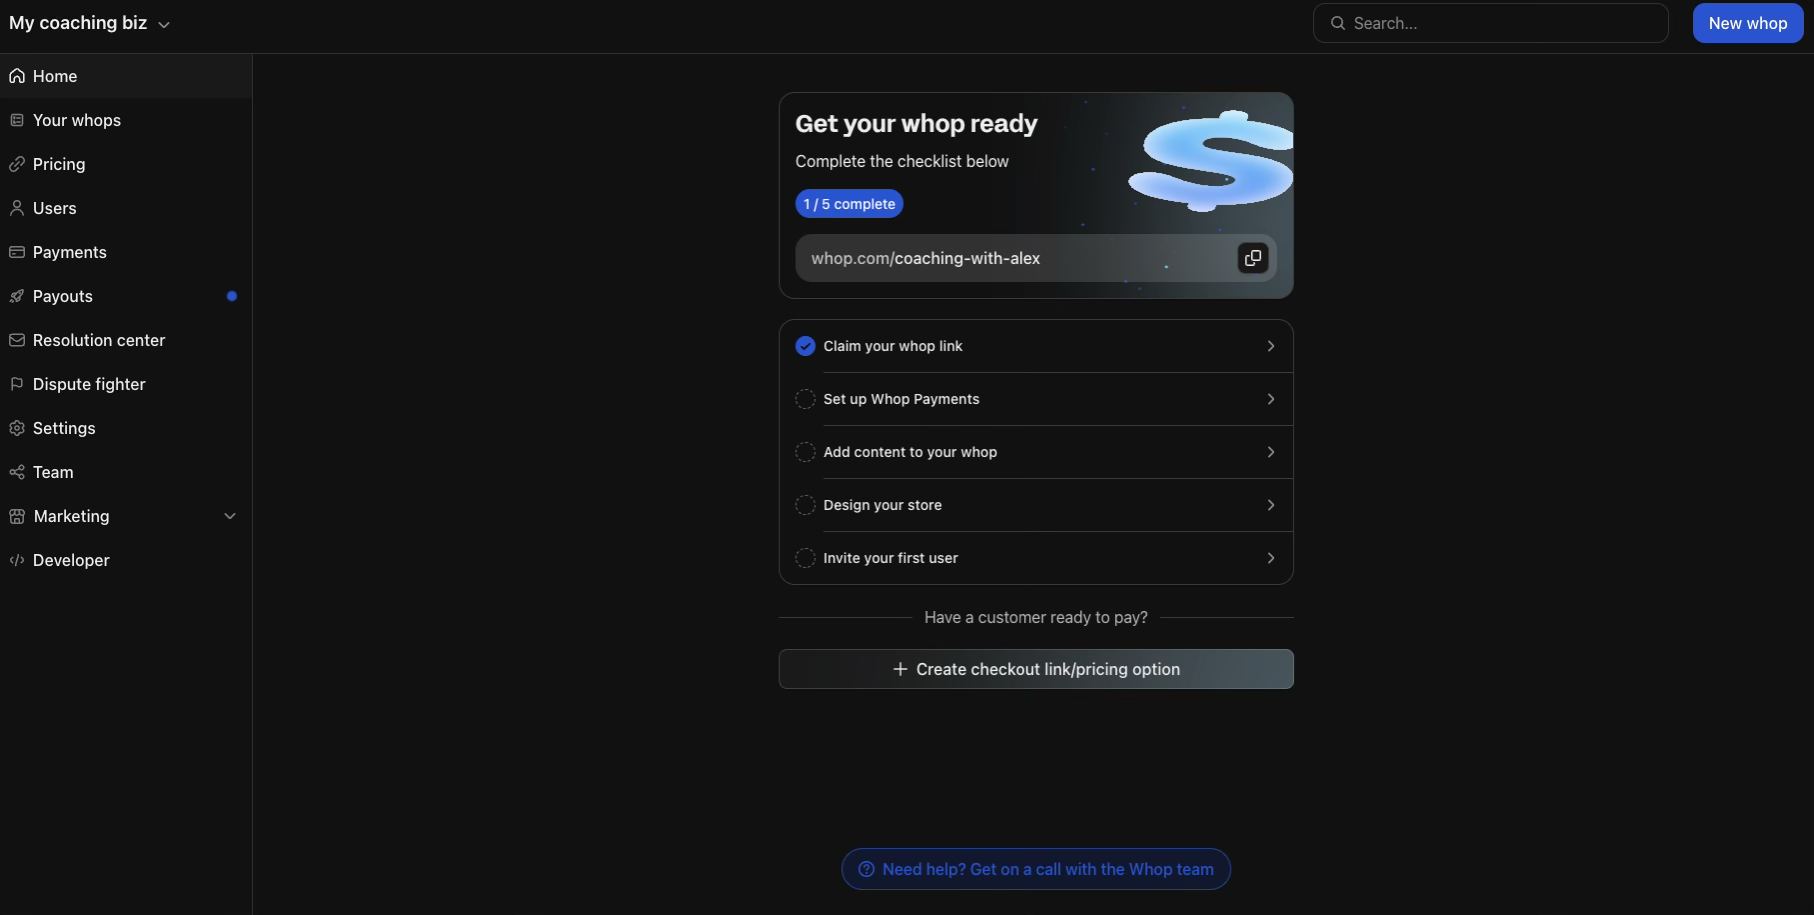Open Claim your whop link via its chevron
This screenshot has height=915, width=1814.
coord(1271,346)
